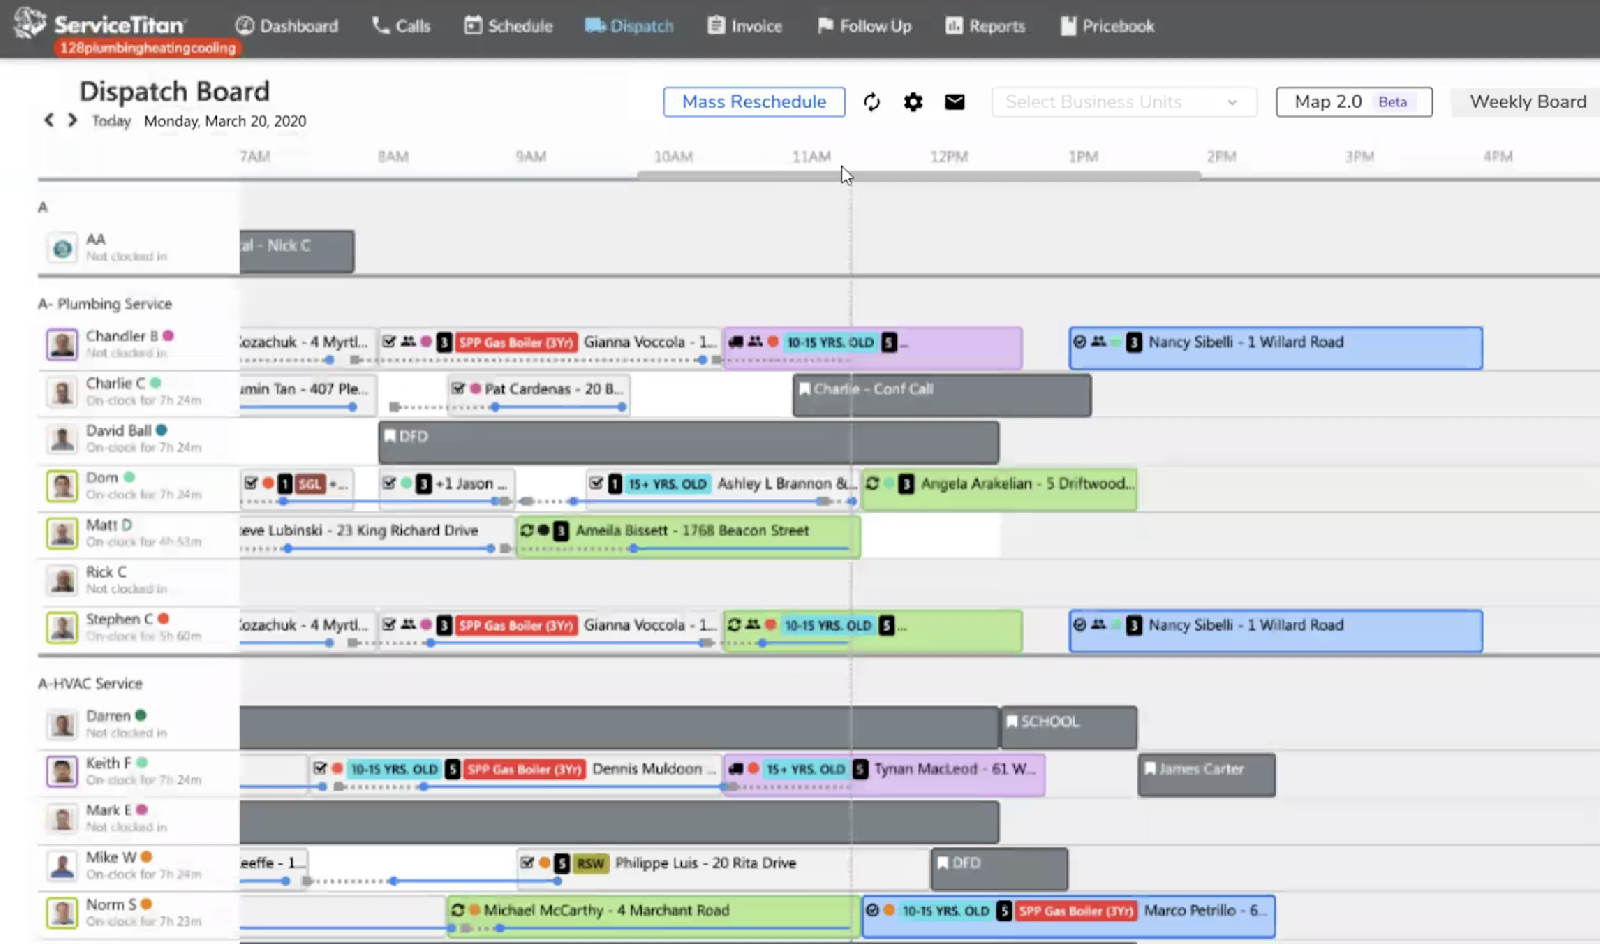Click the sync icon on Michael McCarthy job

pyautogui.click(x=458, y=911)
